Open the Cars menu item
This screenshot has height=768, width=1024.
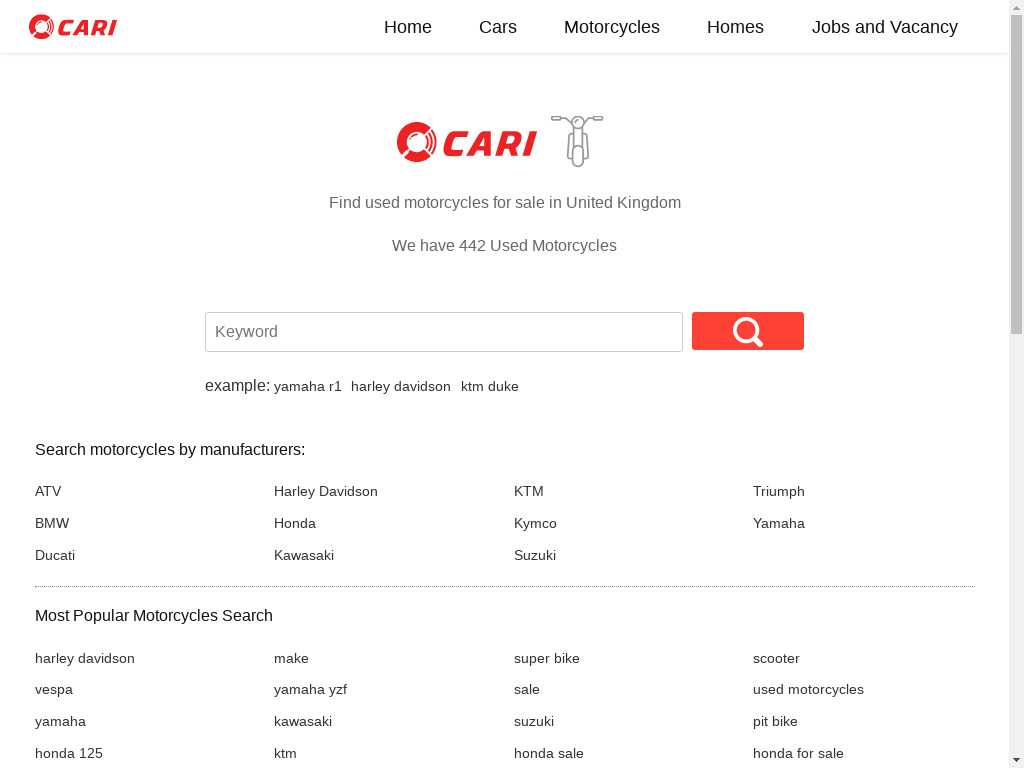[497, 27]
